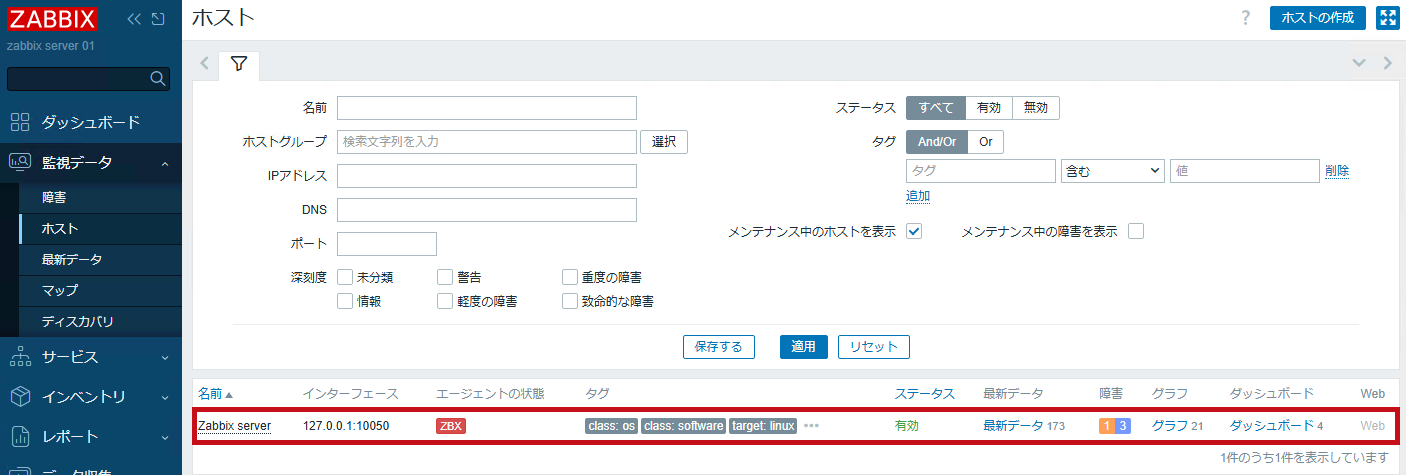Check メンテナンス中の障害を表示 checkbox

[x=1135, y=231]
